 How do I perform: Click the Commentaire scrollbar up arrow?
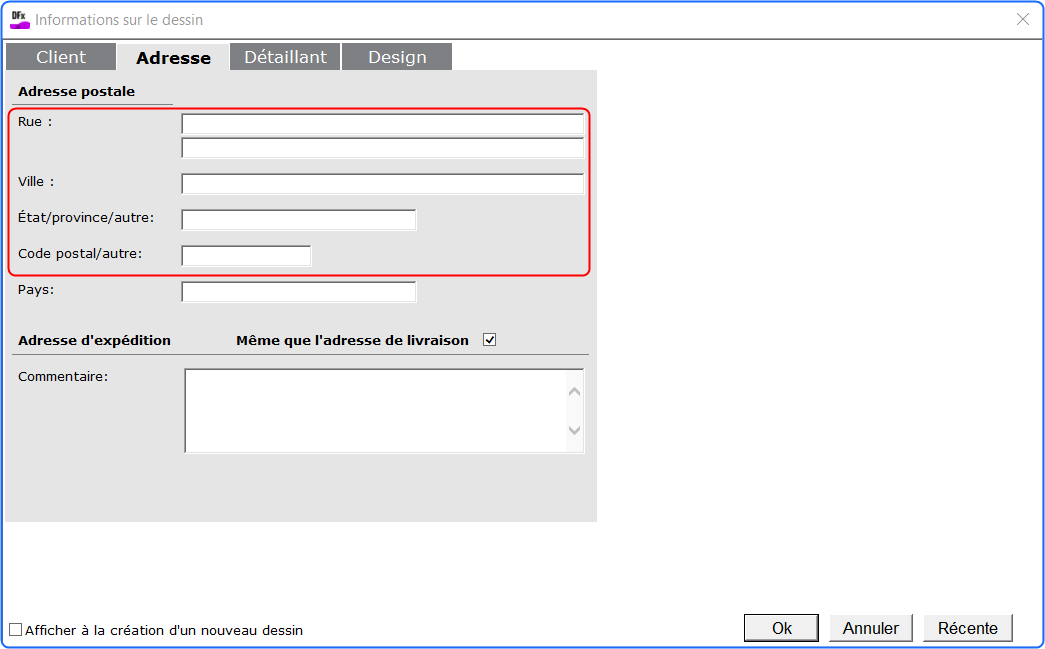click(574, 392)
